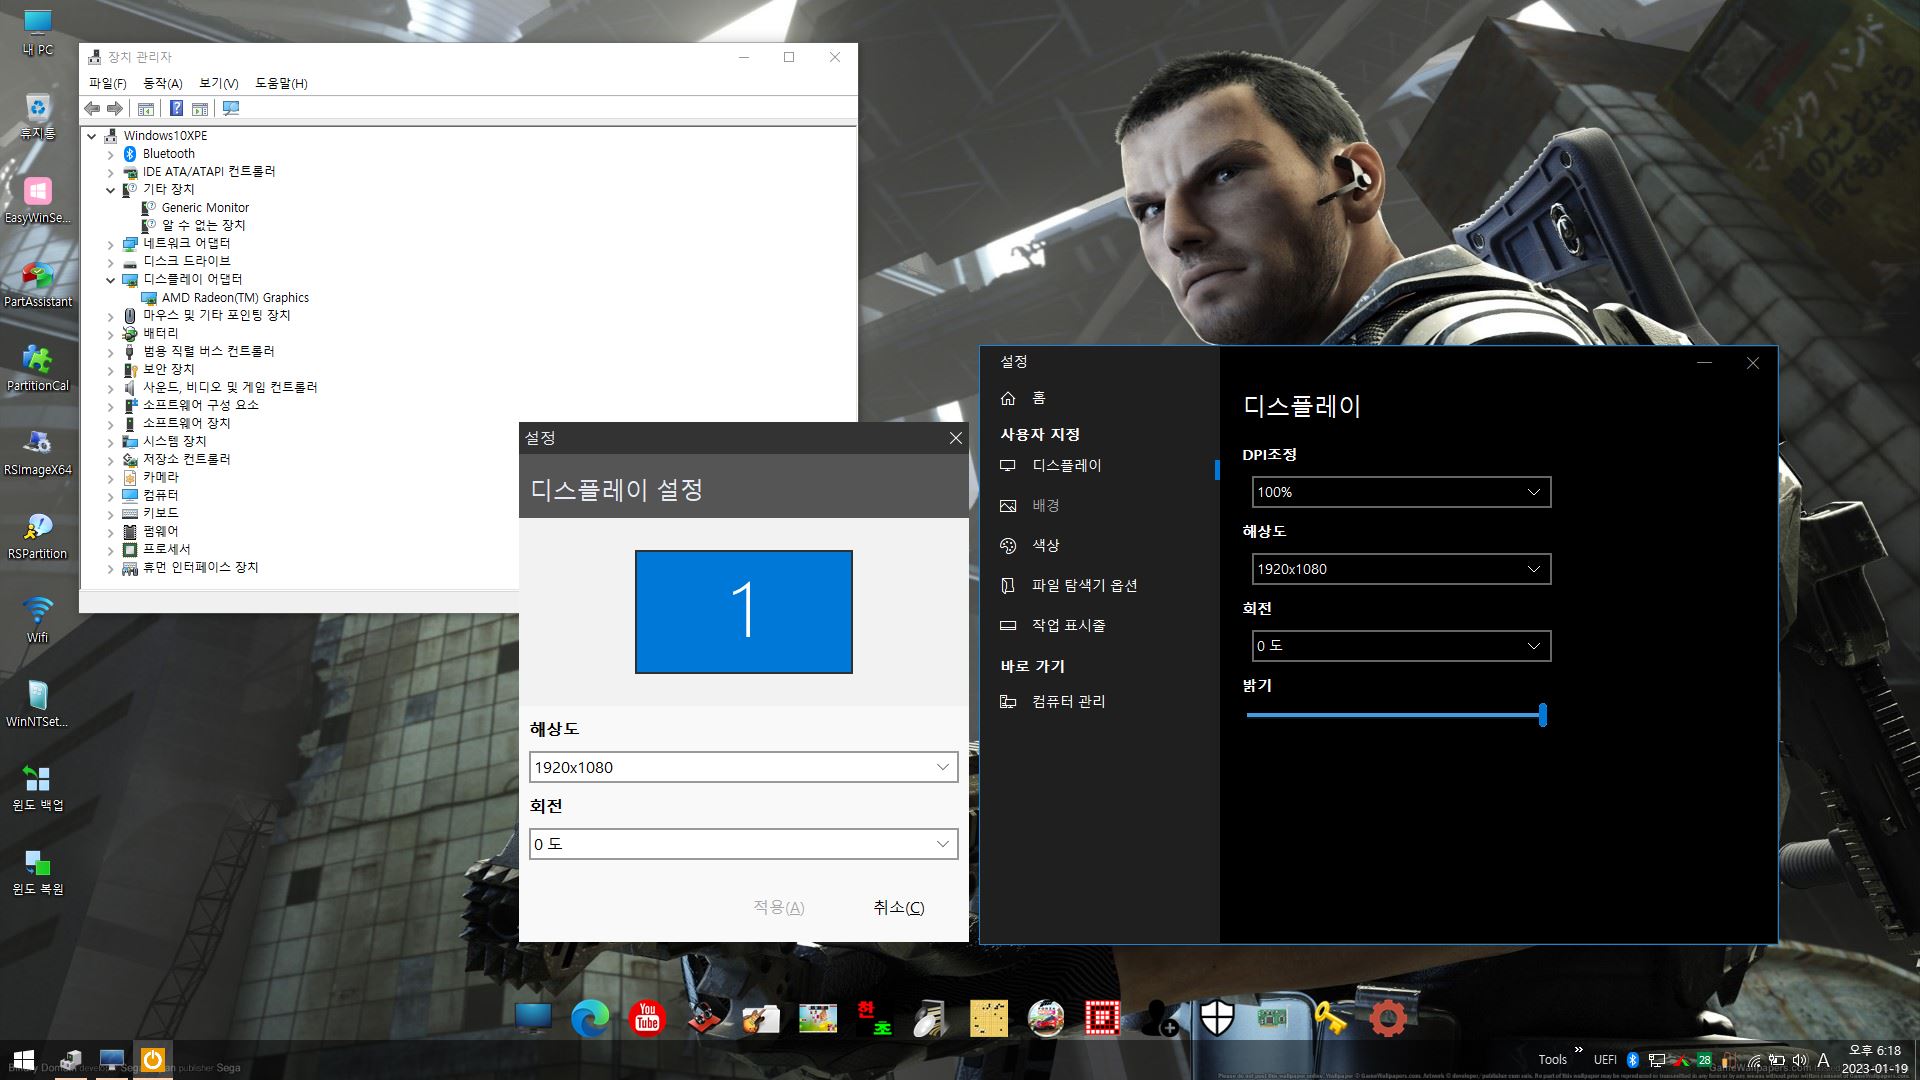
Task: Select 색상 in settings sidebar
Action: (x=1100, y=546)
